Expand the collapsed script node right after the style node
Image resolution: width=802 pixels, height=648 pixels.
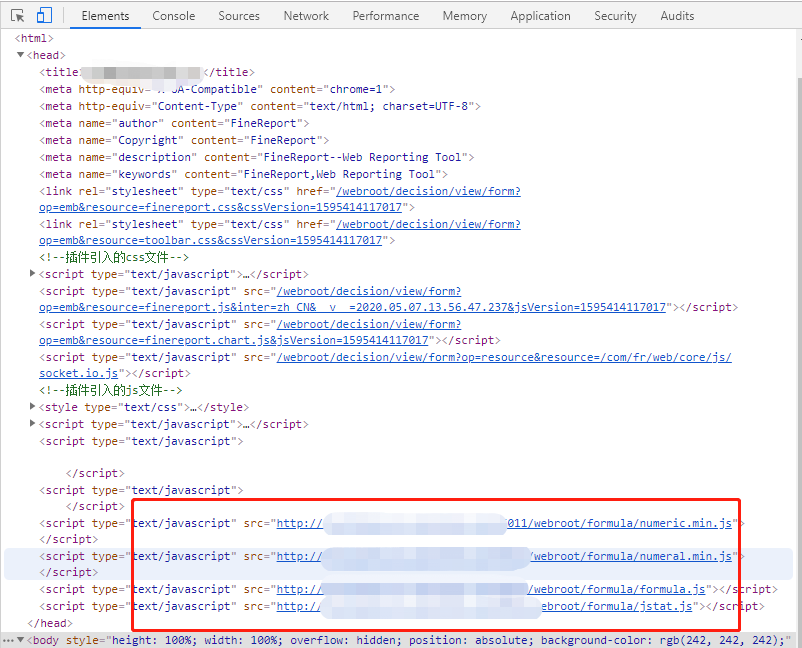(x=33, y=423)
